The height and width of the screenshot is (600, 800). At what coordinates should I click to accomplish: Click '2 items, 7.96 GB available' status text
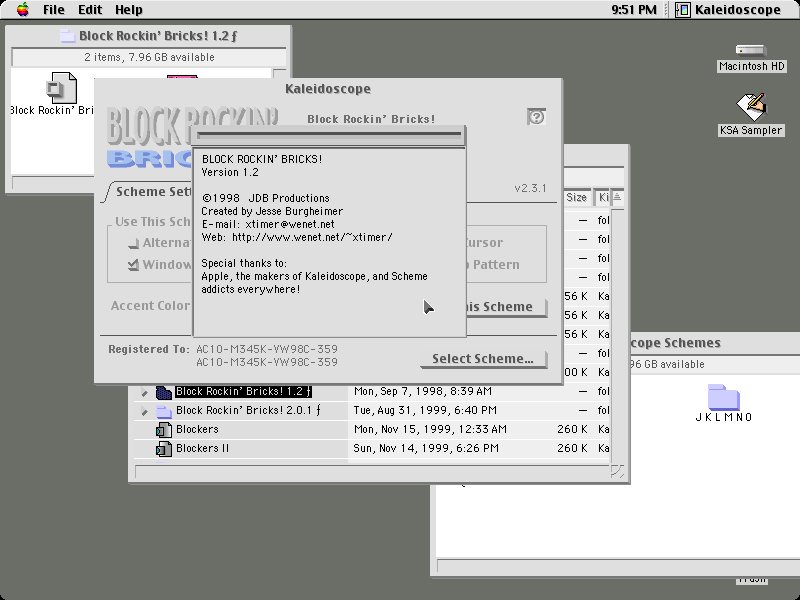tap(149, 57)
